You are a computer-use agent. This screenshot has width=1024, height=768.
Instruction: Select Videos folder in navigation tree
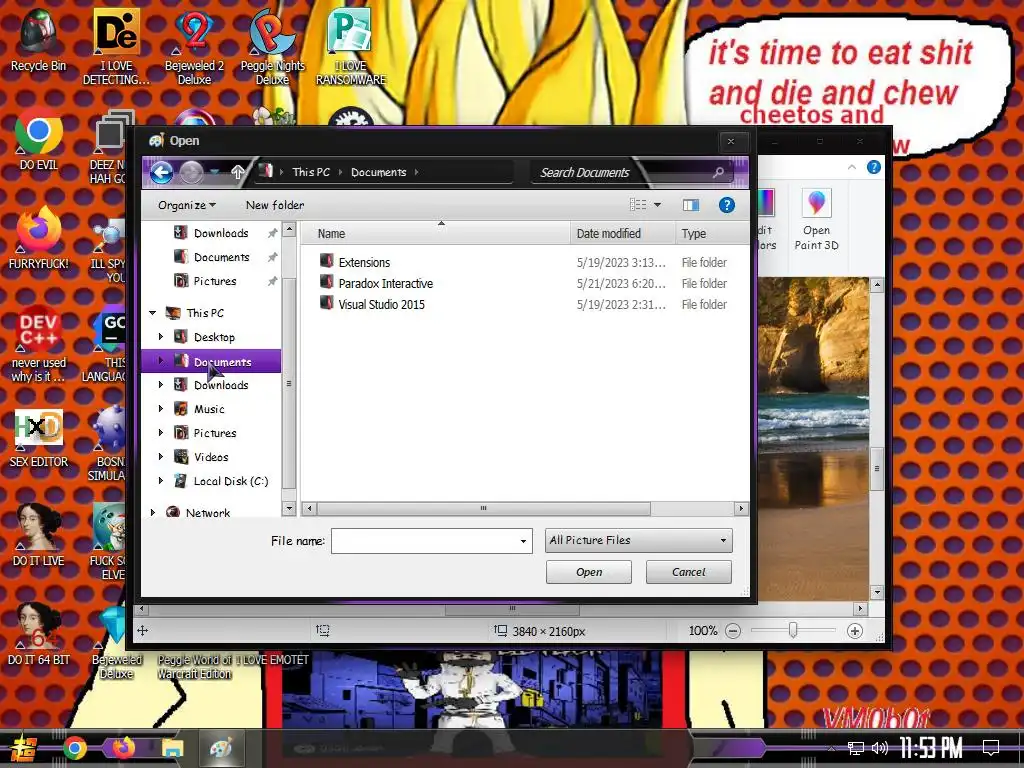pos(211,457)
